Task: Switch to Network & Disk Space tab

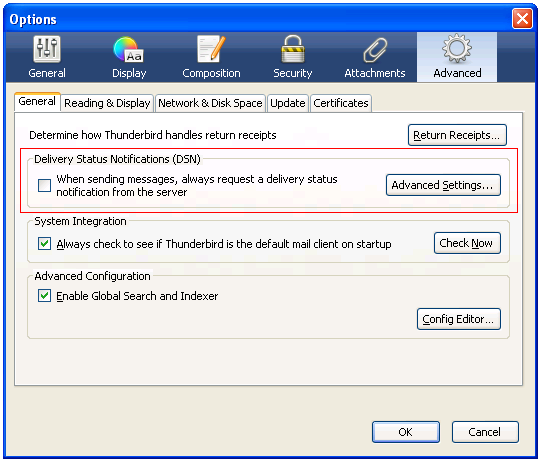Action: 210,103
